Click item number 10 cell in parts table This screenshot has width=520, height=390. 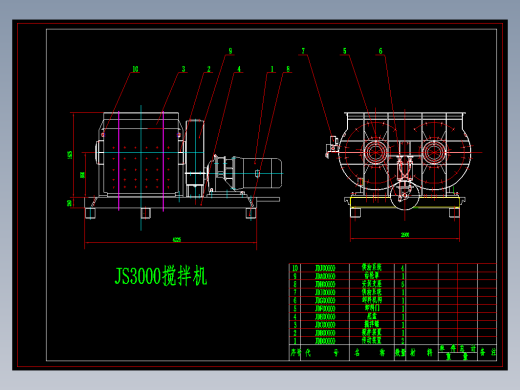pyautogui.click(x=295, y=268)
